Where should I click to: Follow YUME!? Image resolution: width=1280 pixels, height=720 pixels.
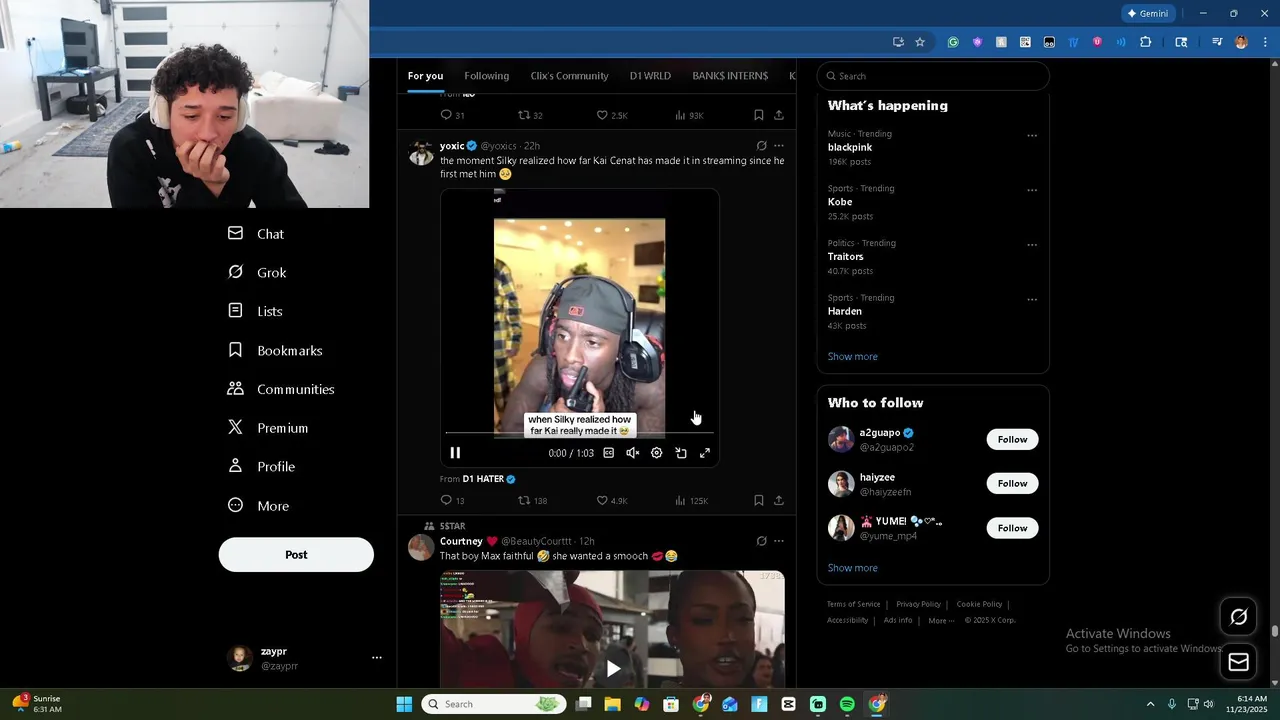tap(1012, 528)
